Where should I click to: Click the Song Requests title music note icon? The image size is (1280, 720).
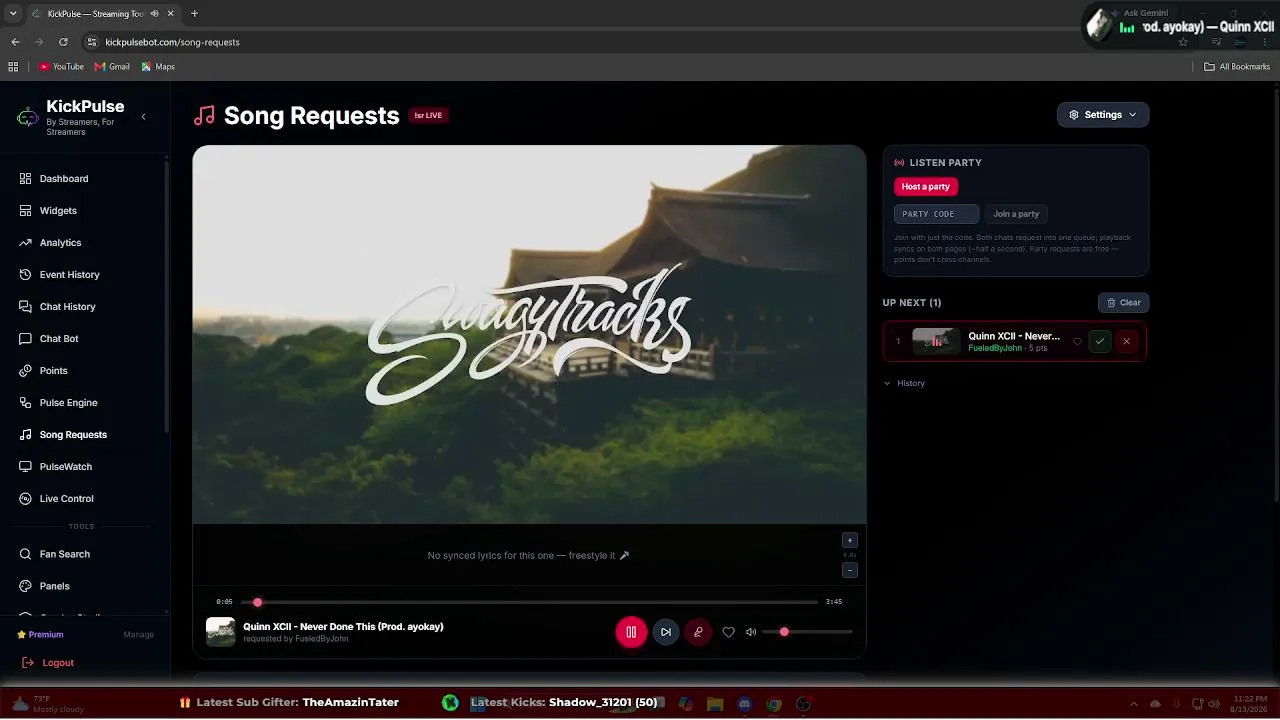[x=204, y=116]
